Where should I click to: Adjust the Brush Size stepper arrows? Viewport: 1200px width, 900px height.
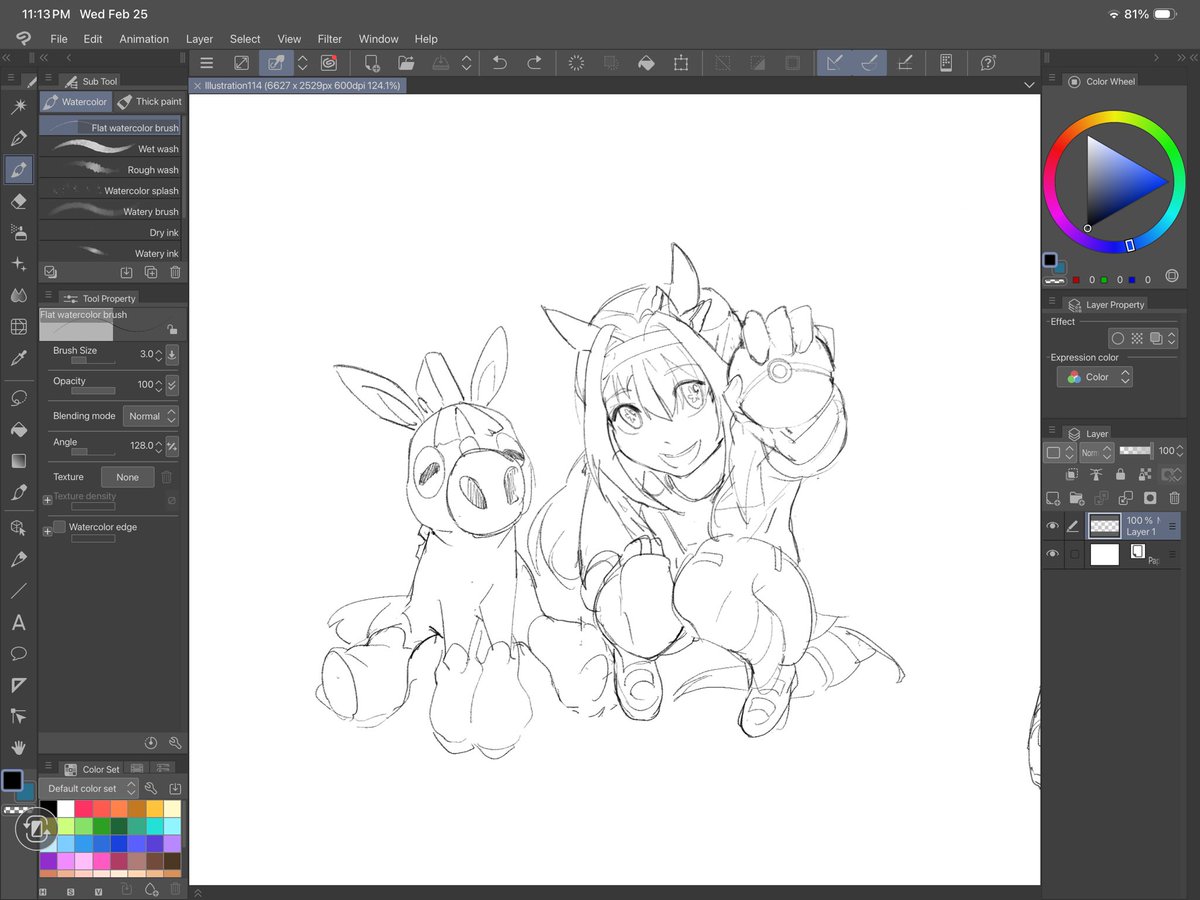pos(160,354)
